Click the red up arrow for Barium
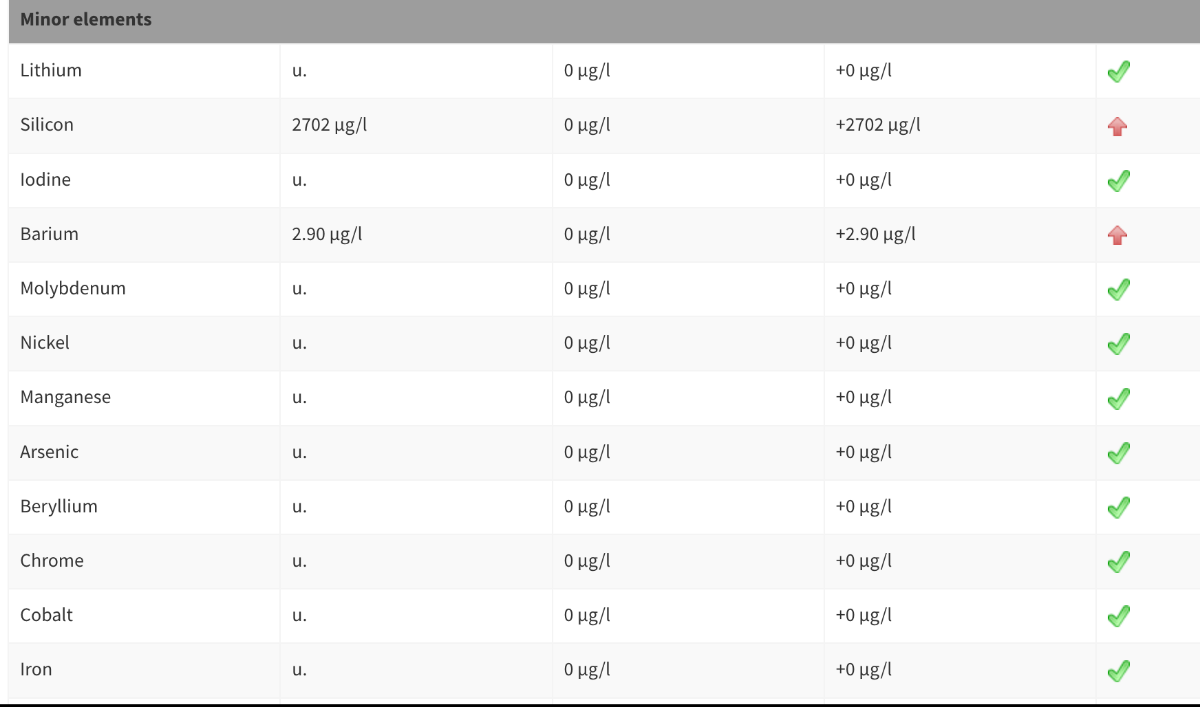The width and height of the screenshot is (1200, 707). click(x=1118, y=236)
